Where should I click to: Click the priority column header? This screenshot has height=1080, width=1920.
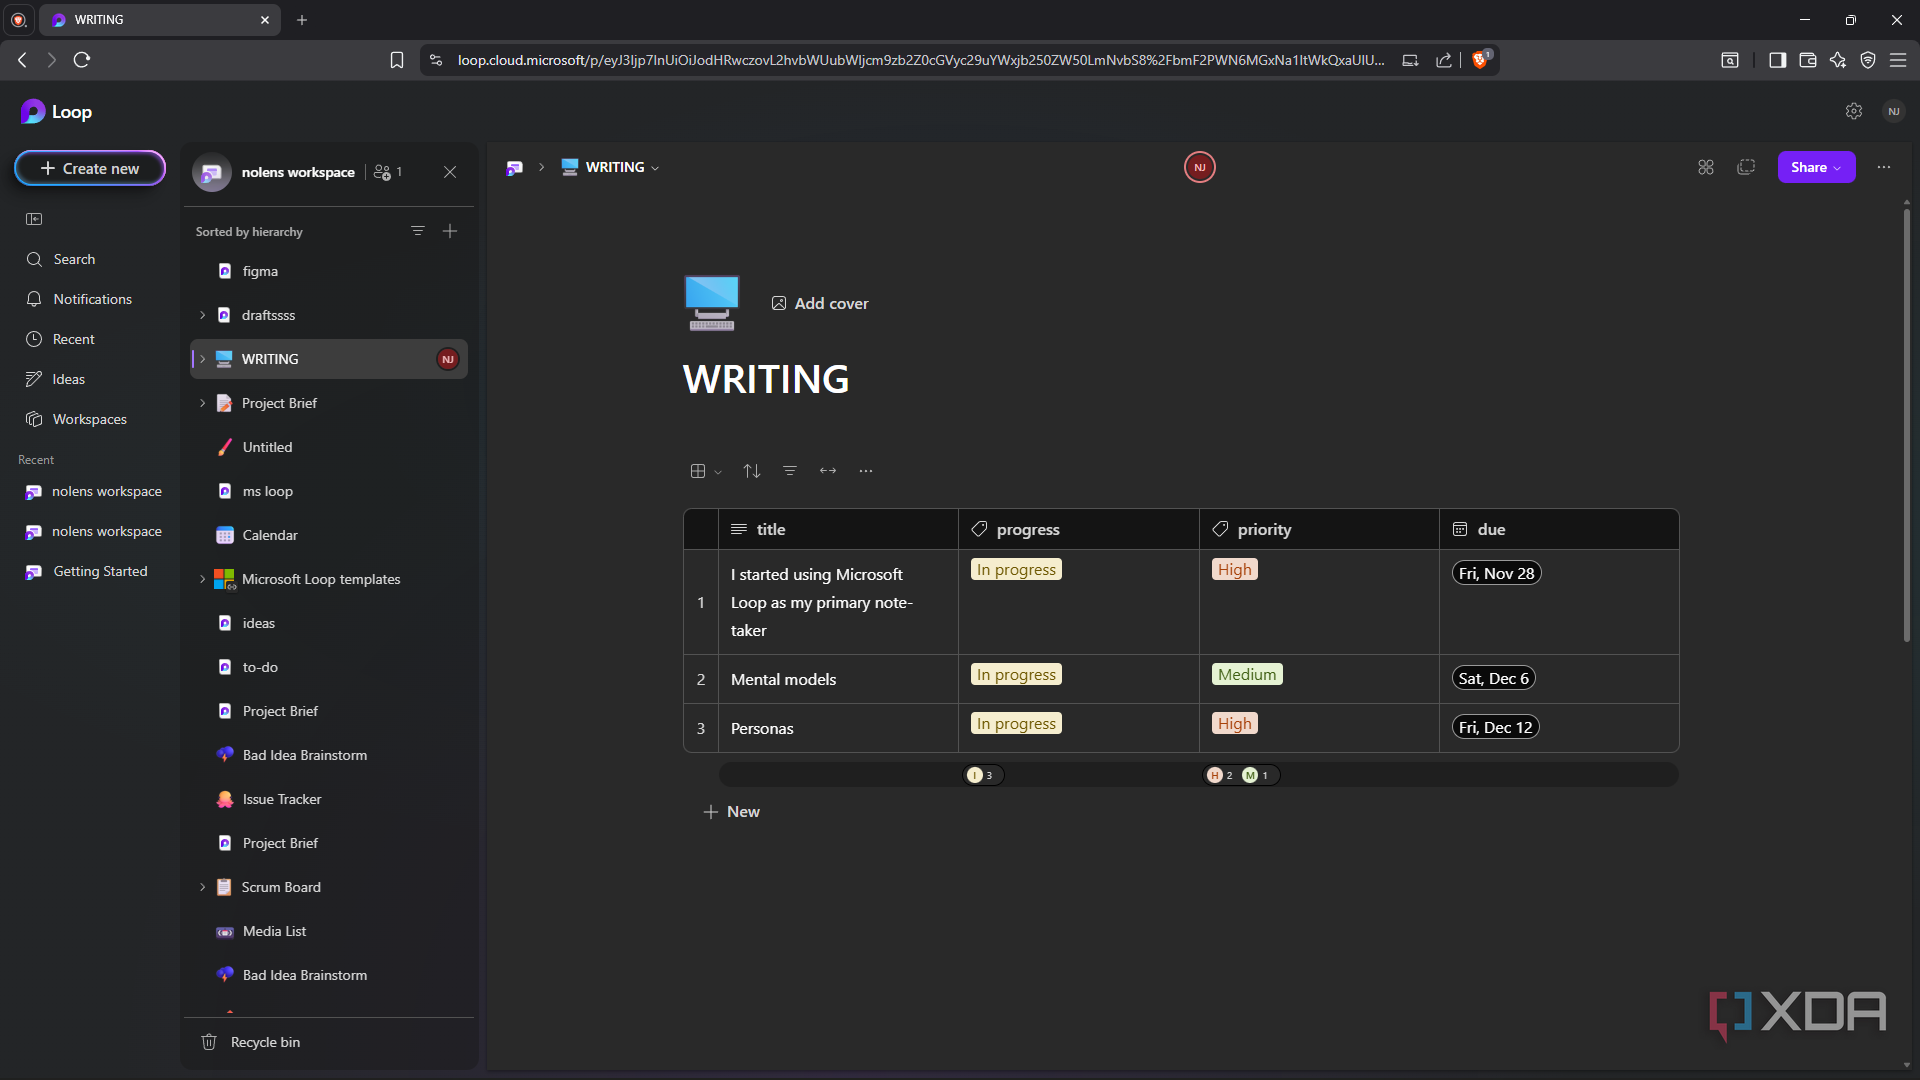tap(1319, 529)
